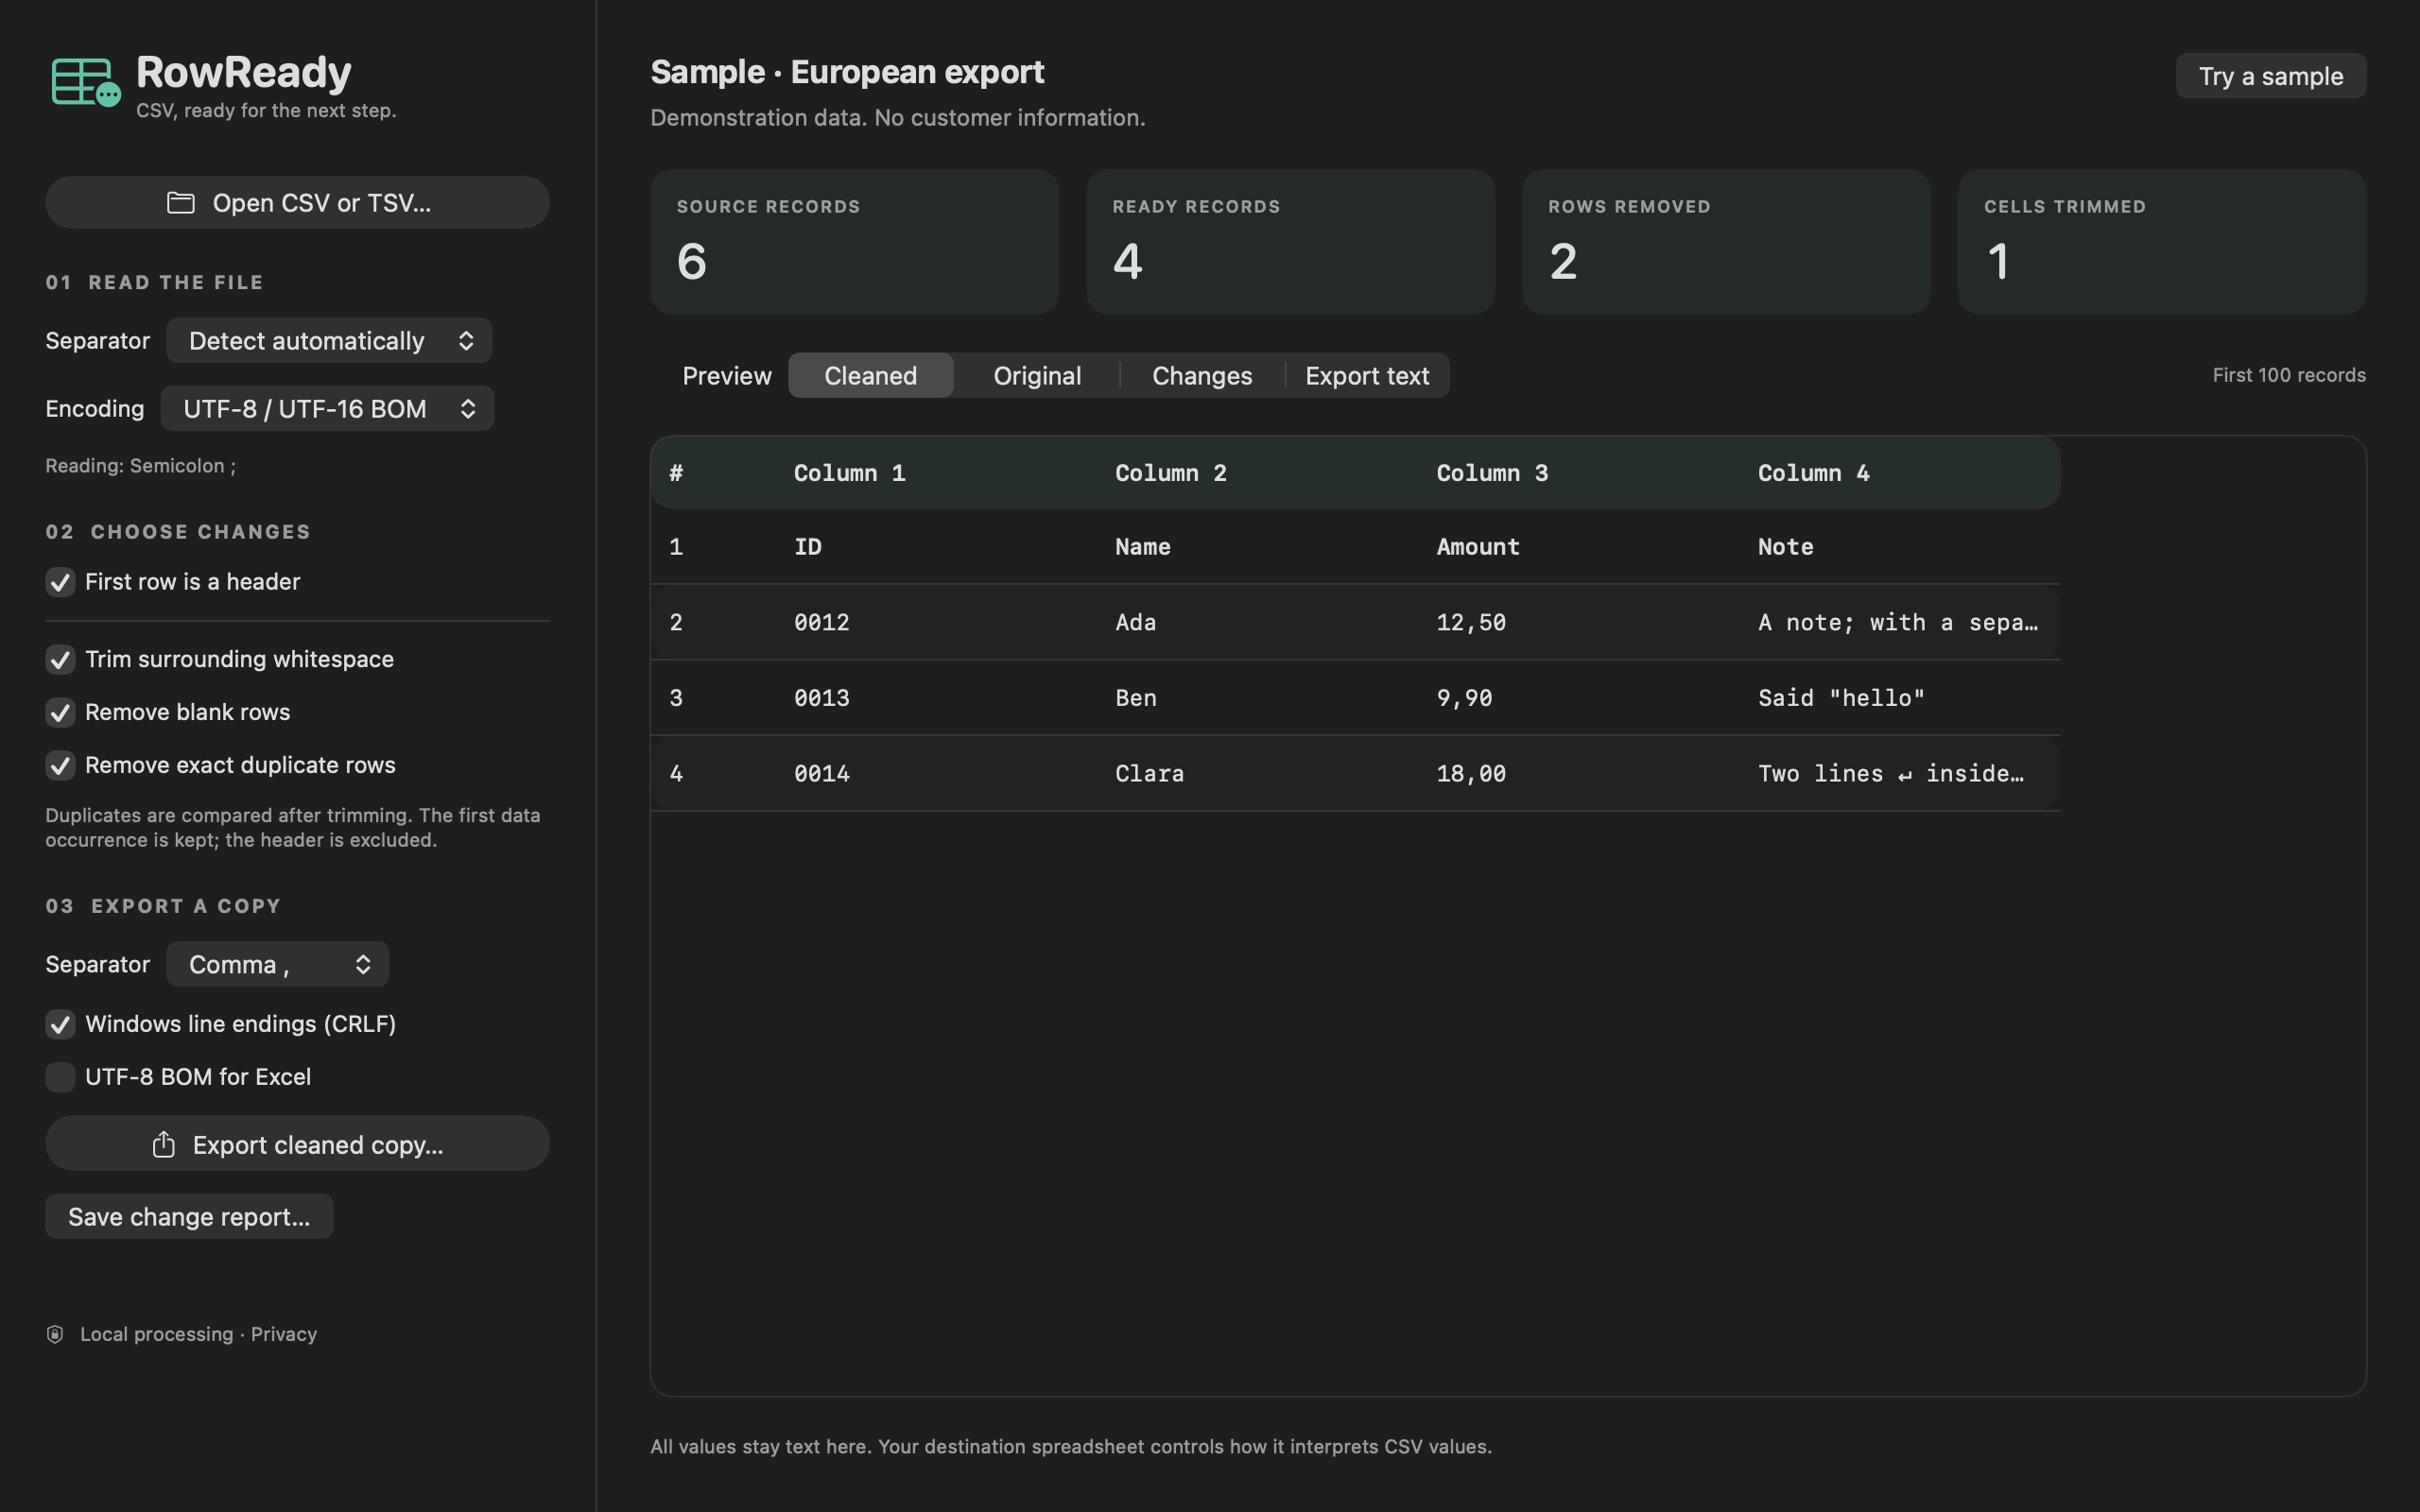Select the Ada name cell
Viewport: 2420px width, 1512px height.
click(x=1136, y=622)
